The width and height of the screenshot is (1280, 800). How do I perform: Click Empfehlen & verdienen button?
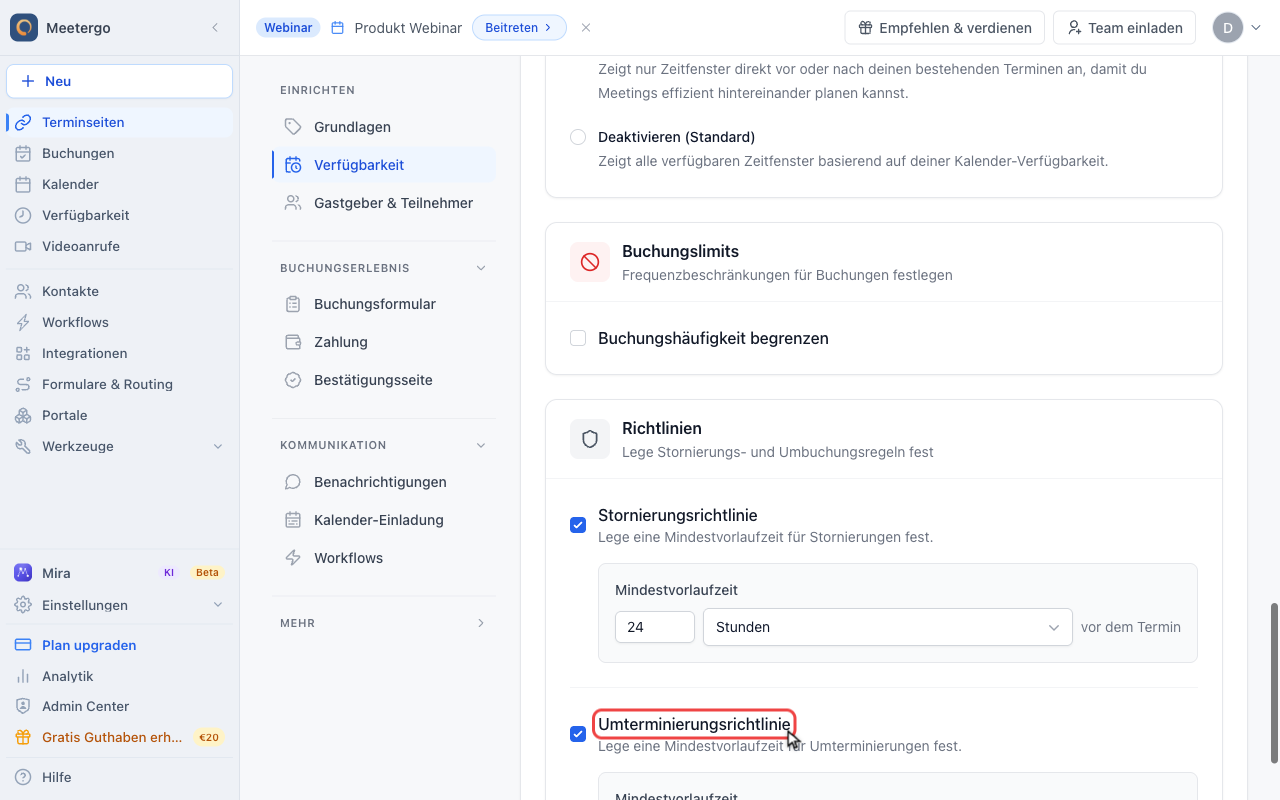(x=945, y=28)
